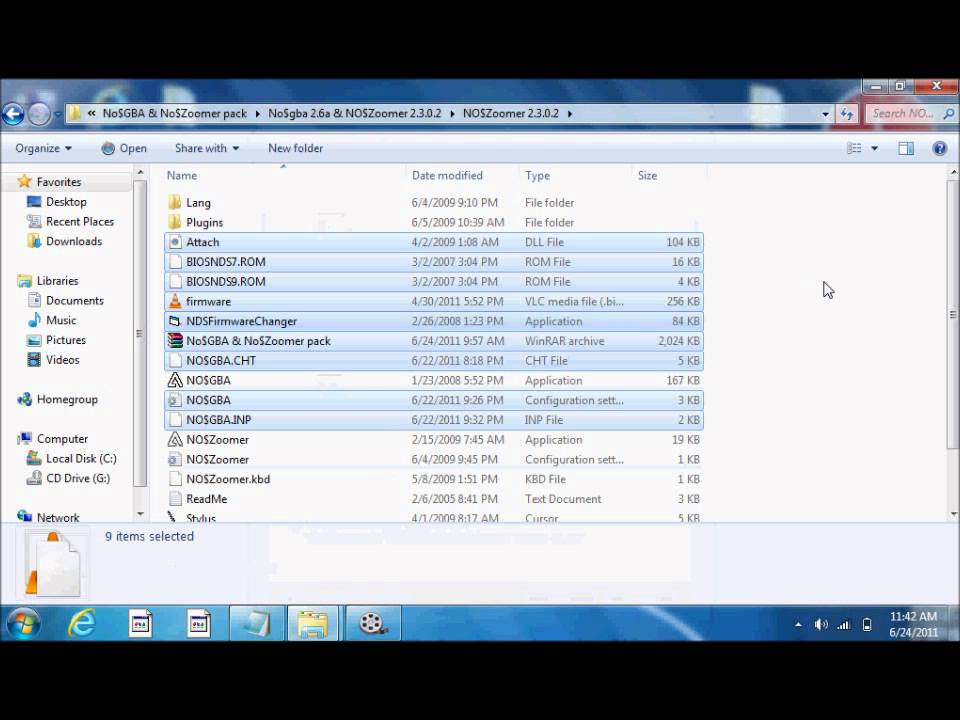Open the Videos library
This screenshot has width=960, height=720.
point(62,359)
